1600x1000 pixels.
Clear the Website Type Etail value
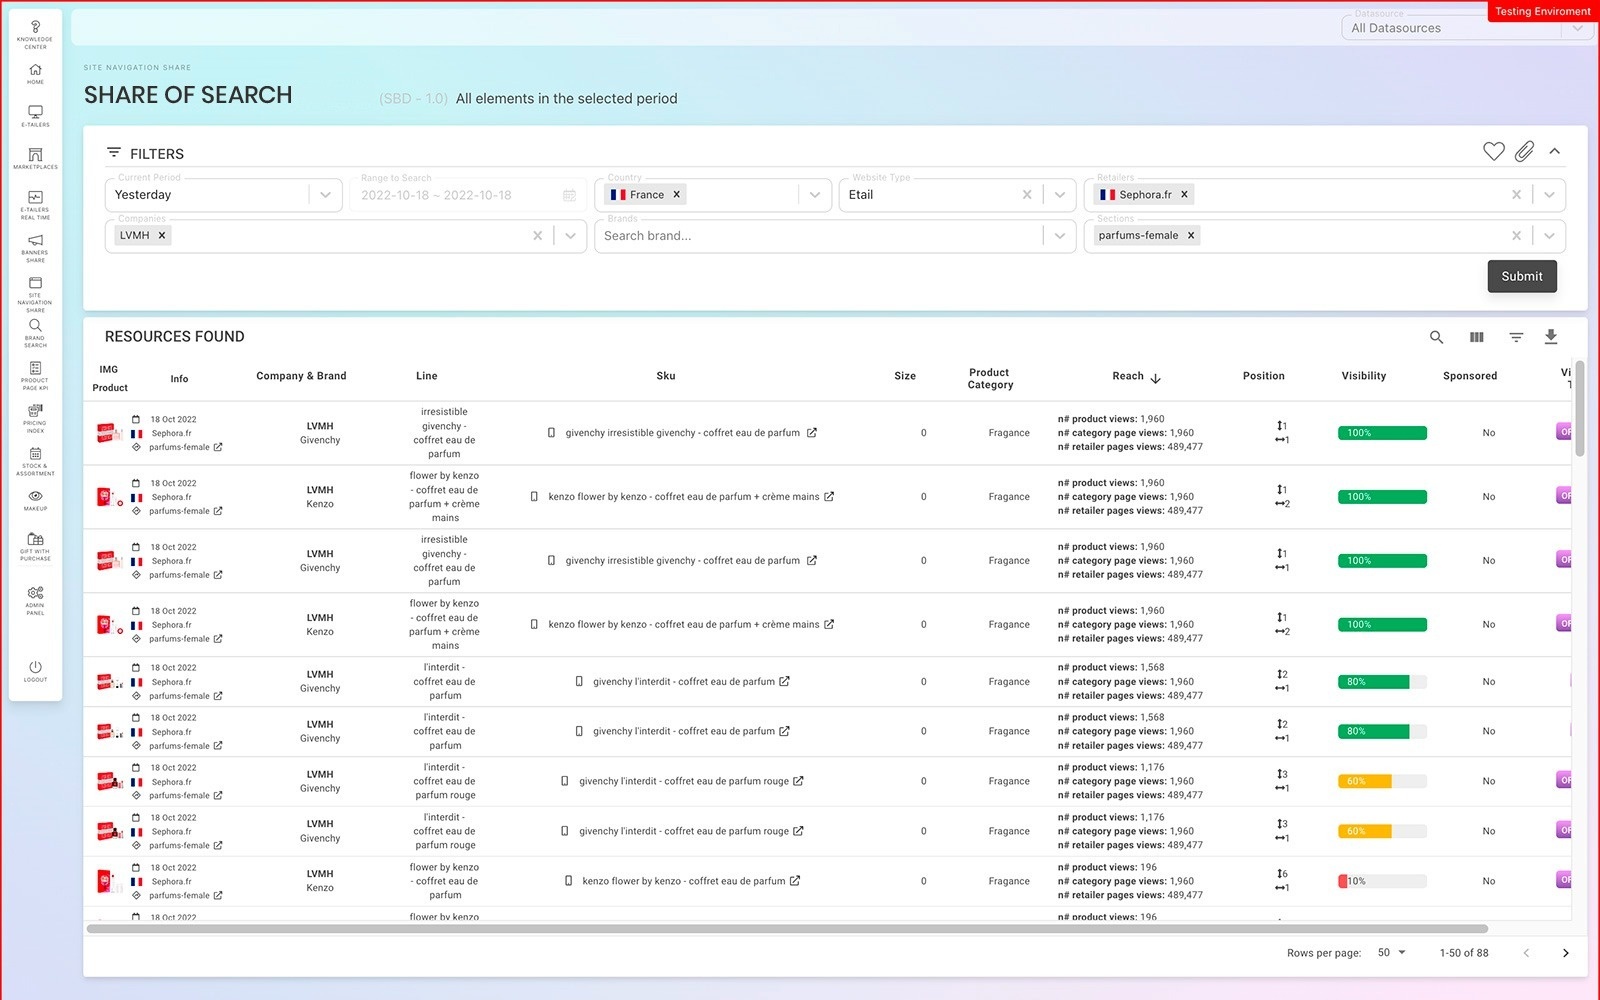coord(1027,195)
